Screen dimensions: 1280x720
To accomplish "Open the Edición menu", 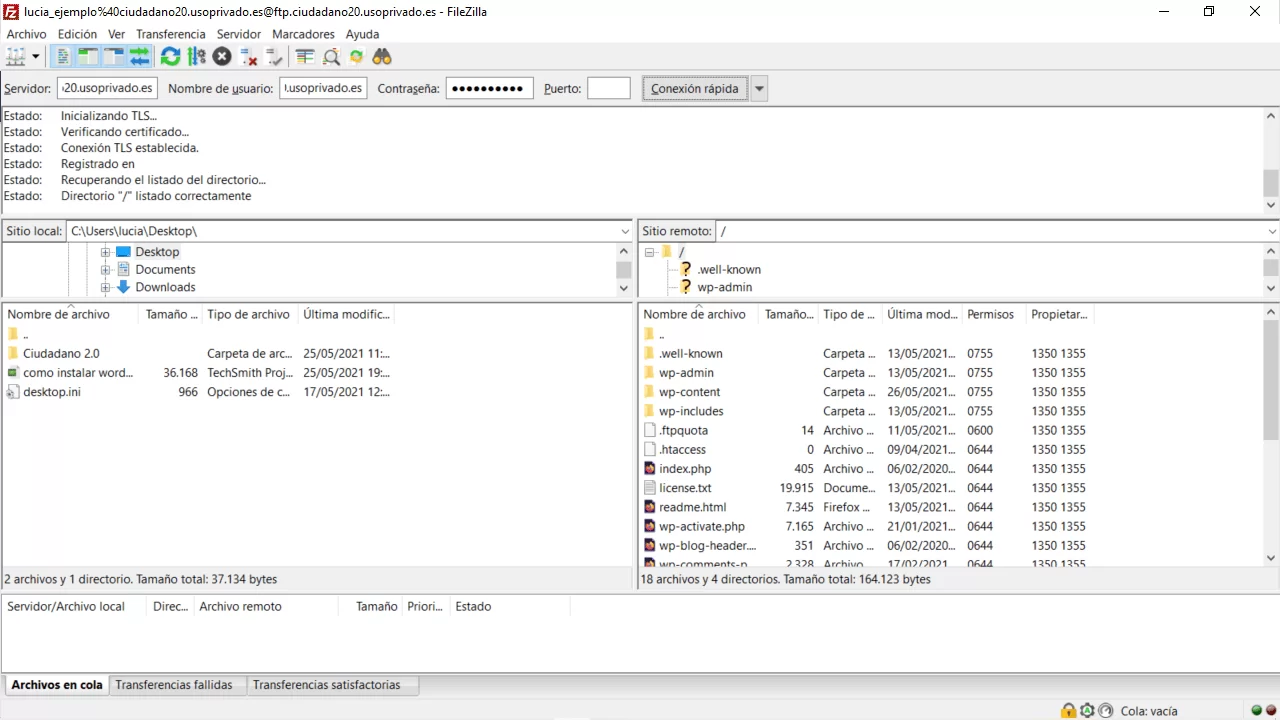I will 78,34.
